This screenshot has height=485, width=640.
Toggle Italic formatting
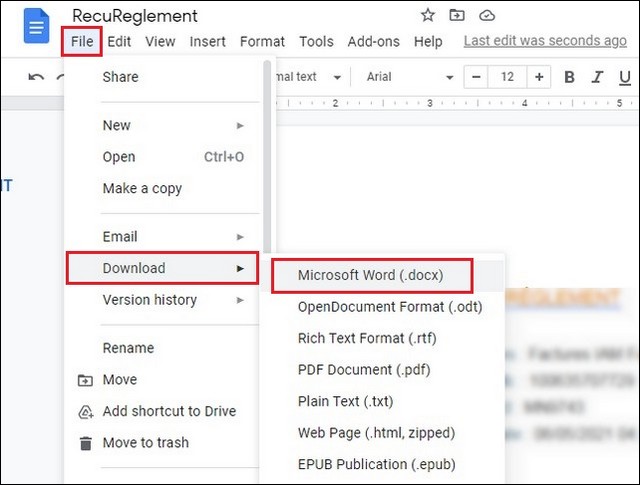(x=597, y=77)
